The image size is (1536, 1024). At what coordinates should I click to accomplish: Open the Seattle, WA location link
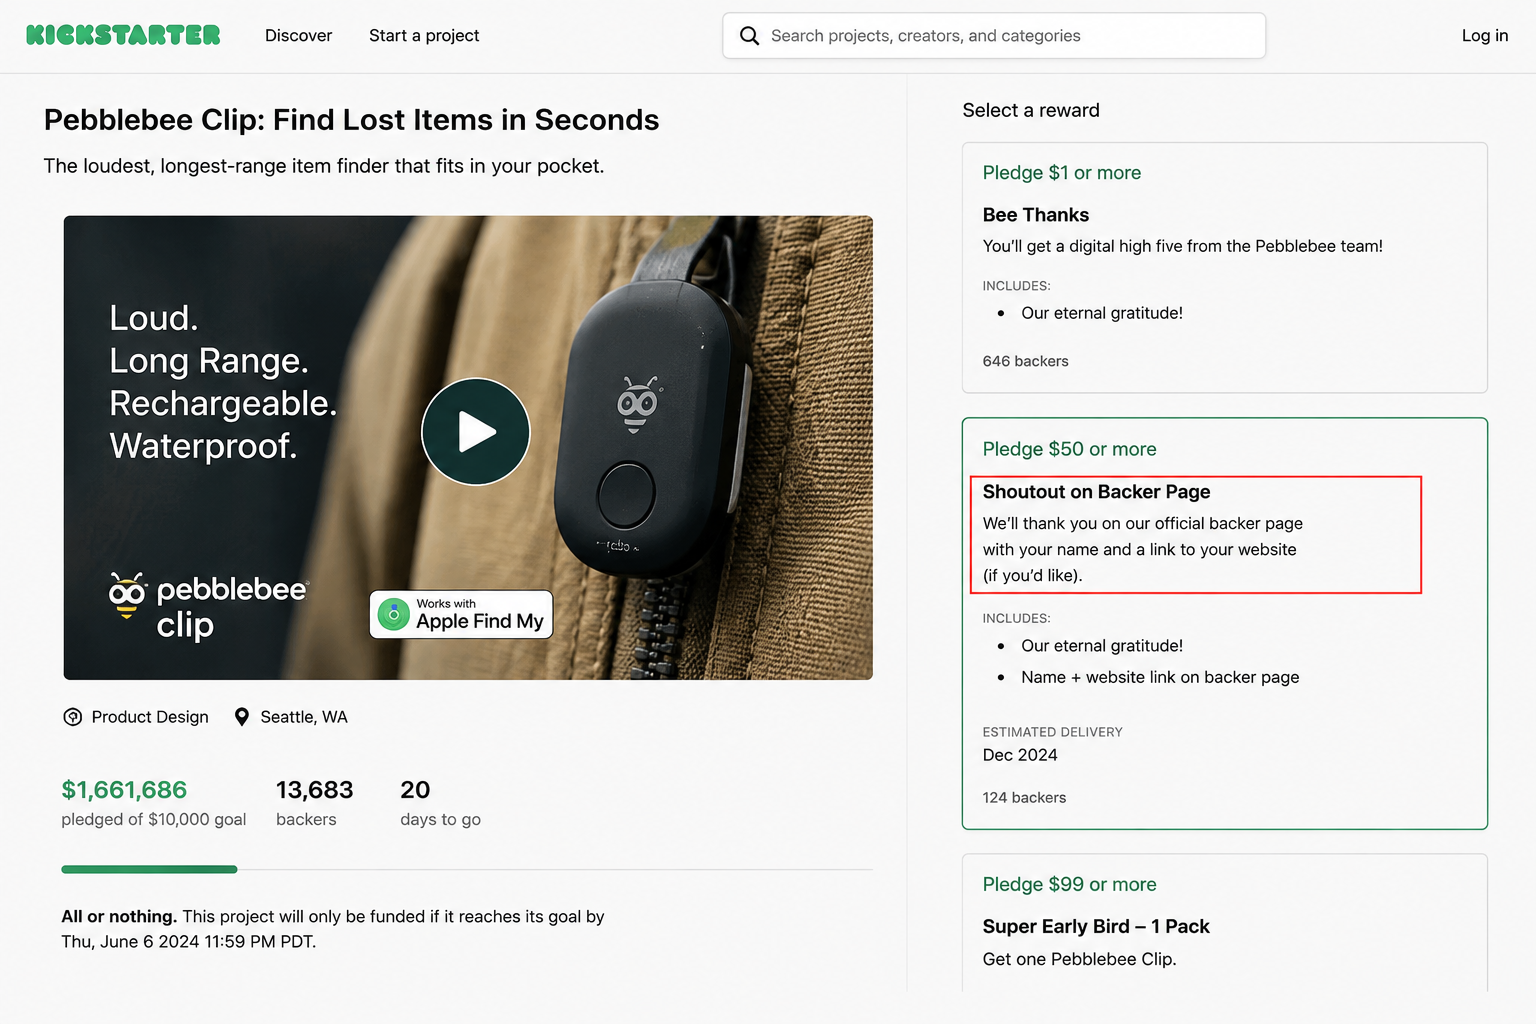[304, 717]
